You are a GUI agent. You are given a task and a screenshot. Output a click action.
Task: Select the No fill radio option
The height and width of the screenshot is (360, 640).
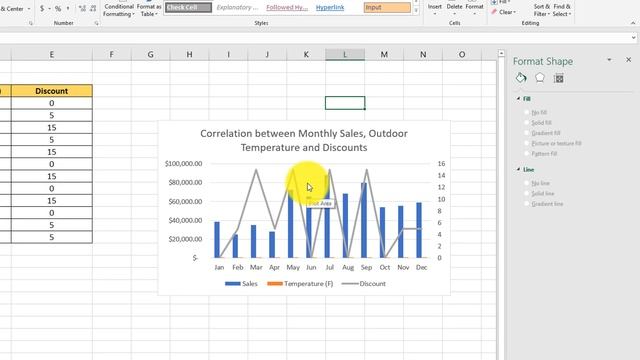coord(527,112)
